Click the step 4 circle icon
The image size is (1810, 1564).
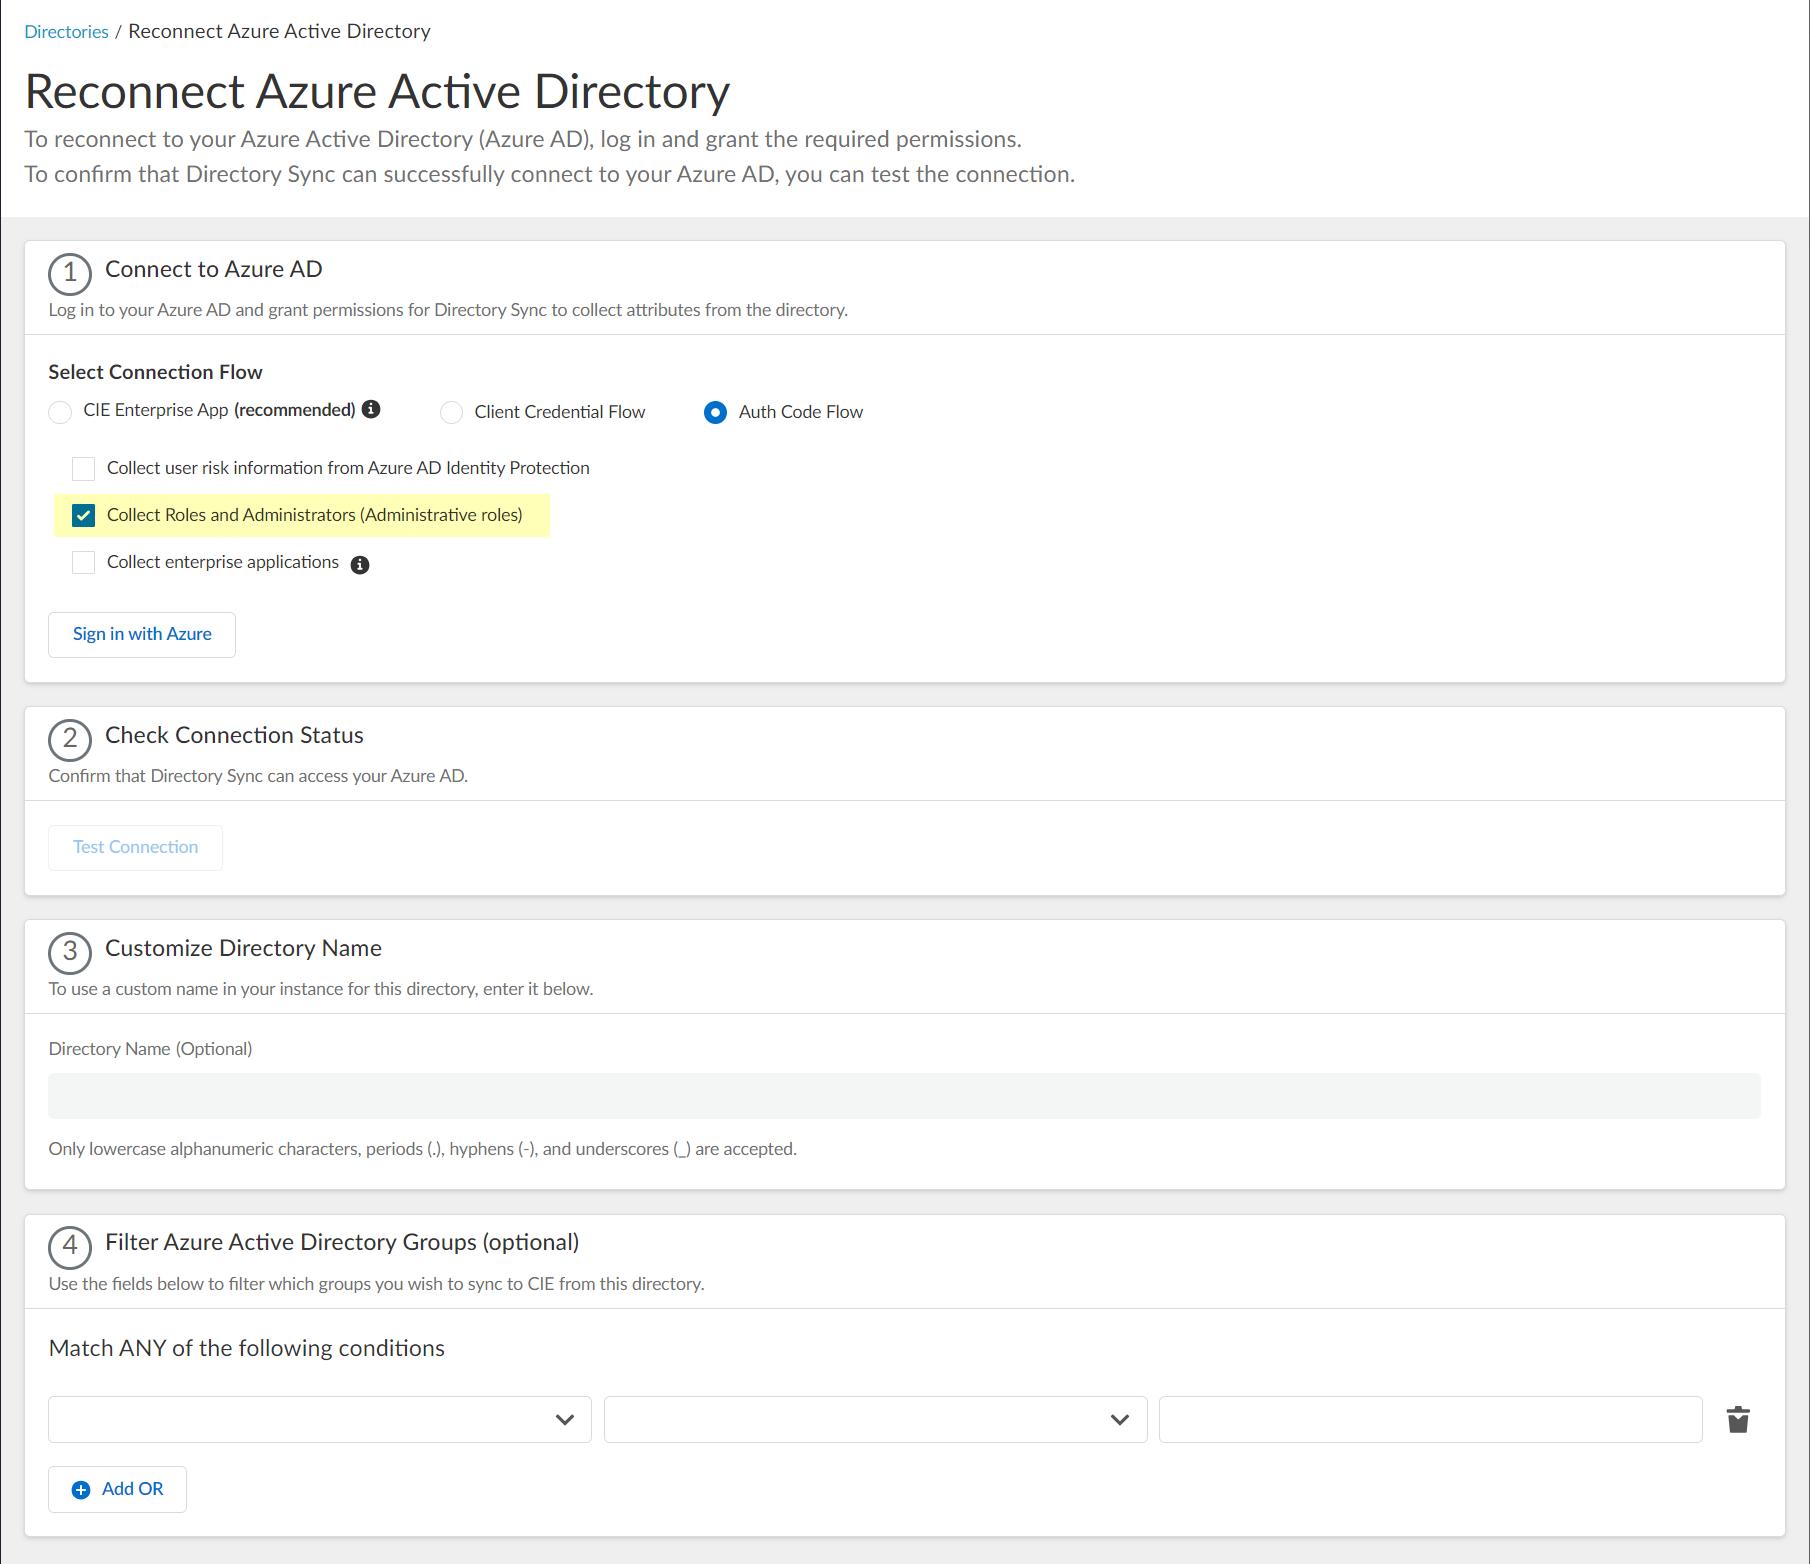(70, 1246)
